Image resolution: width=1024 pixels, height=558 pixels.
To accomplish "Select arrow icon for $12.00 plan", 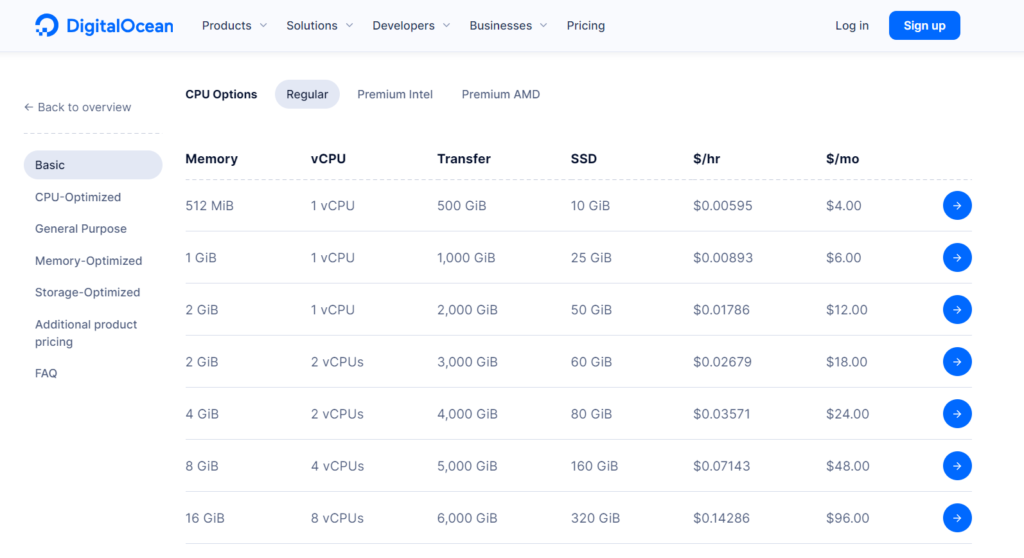I will [956, 310].
